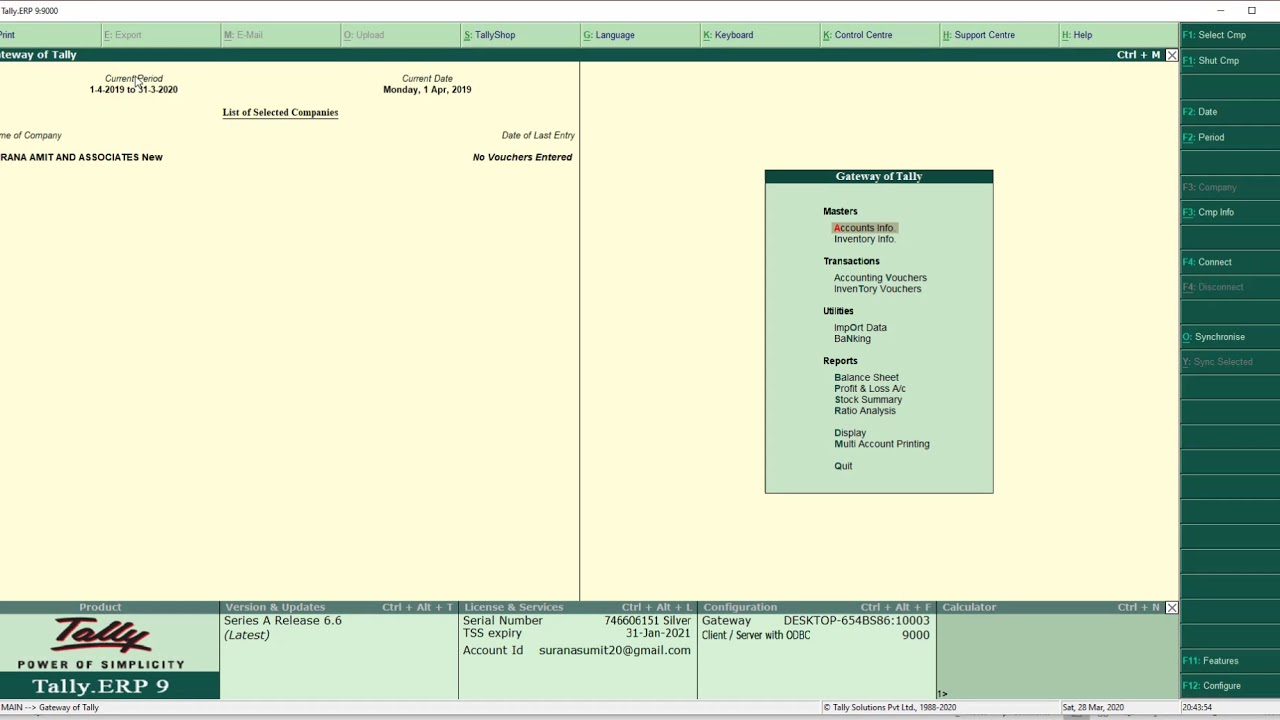Click Current Period '1-4-2019 to 31-3-2020'
1280x720 pixels.
(133, 90)
